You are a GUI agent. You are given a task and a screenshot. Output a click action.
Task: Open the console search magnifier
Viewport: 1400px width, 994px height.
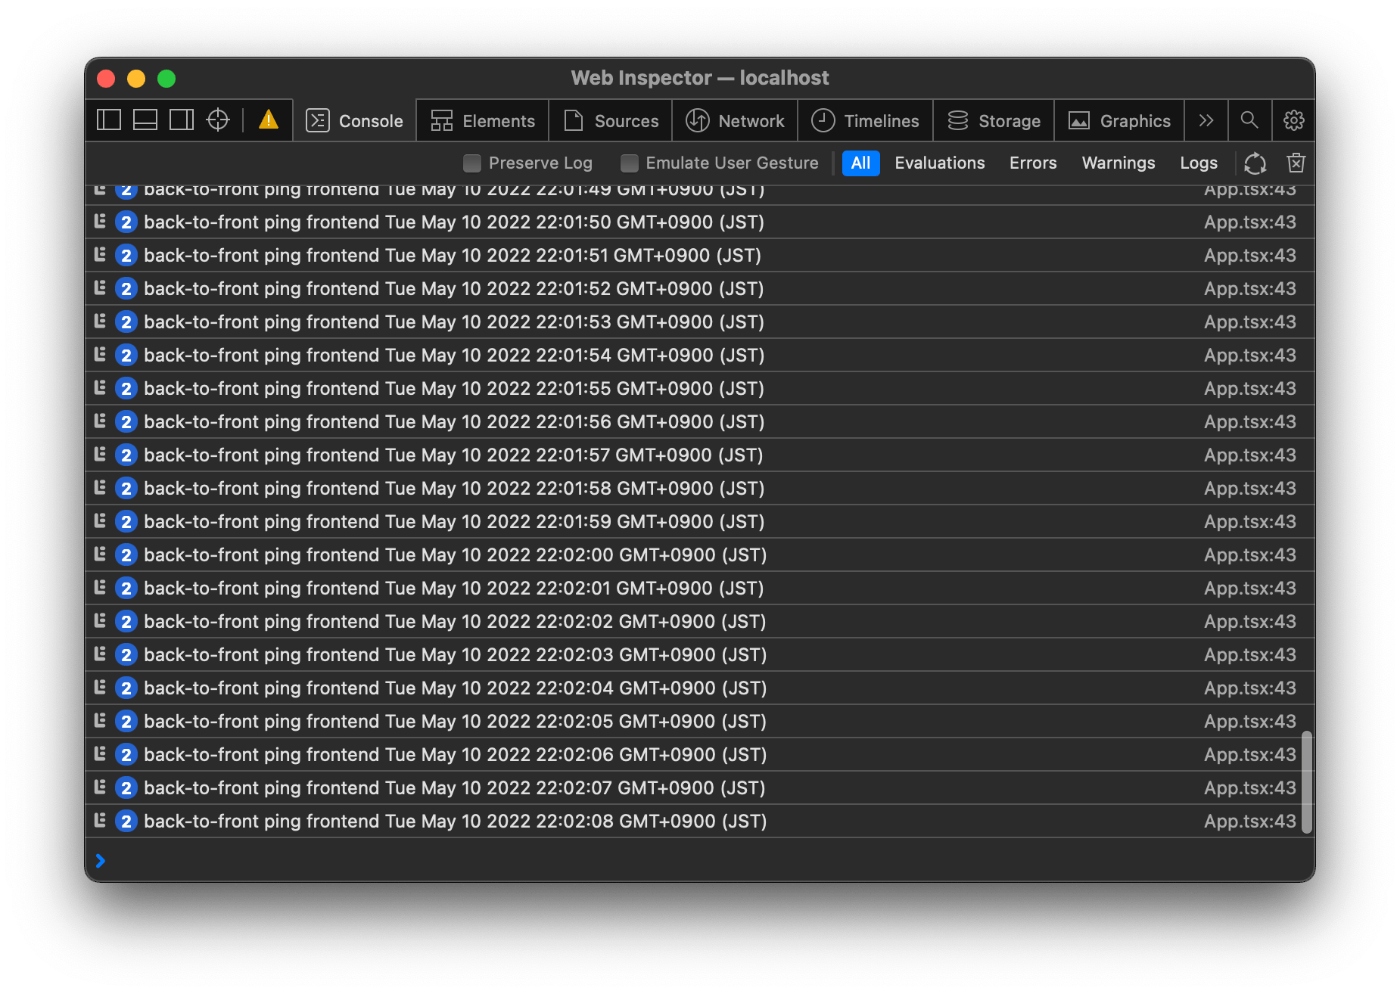[x=1249, y=120]
